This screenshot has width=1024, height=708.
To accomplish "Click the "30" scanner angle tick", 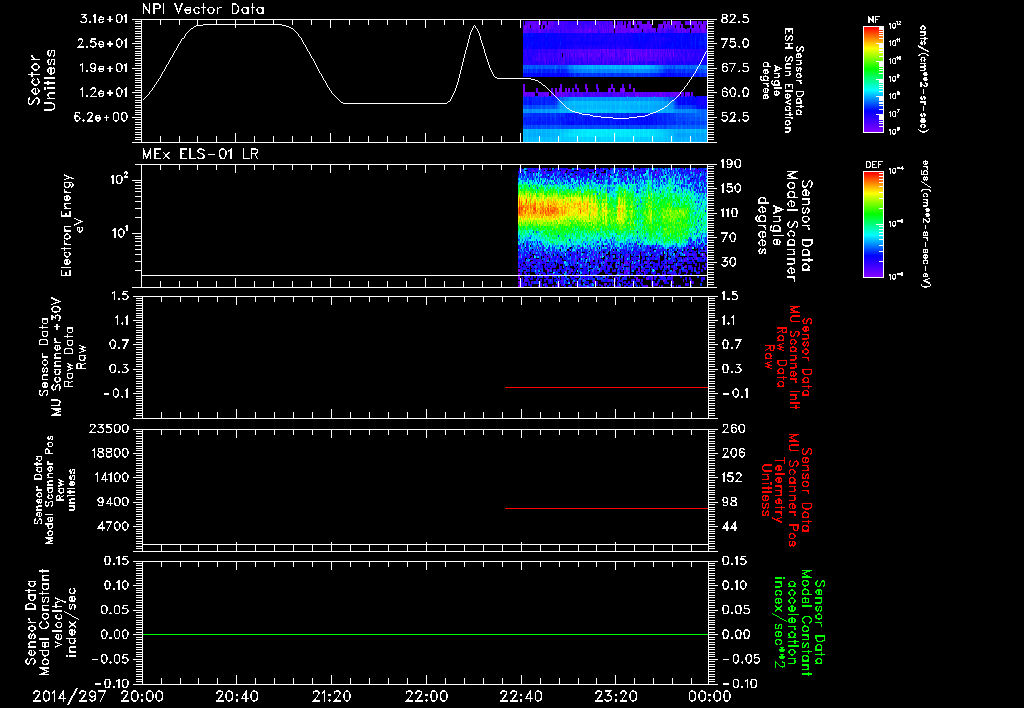I will (729, 263).
